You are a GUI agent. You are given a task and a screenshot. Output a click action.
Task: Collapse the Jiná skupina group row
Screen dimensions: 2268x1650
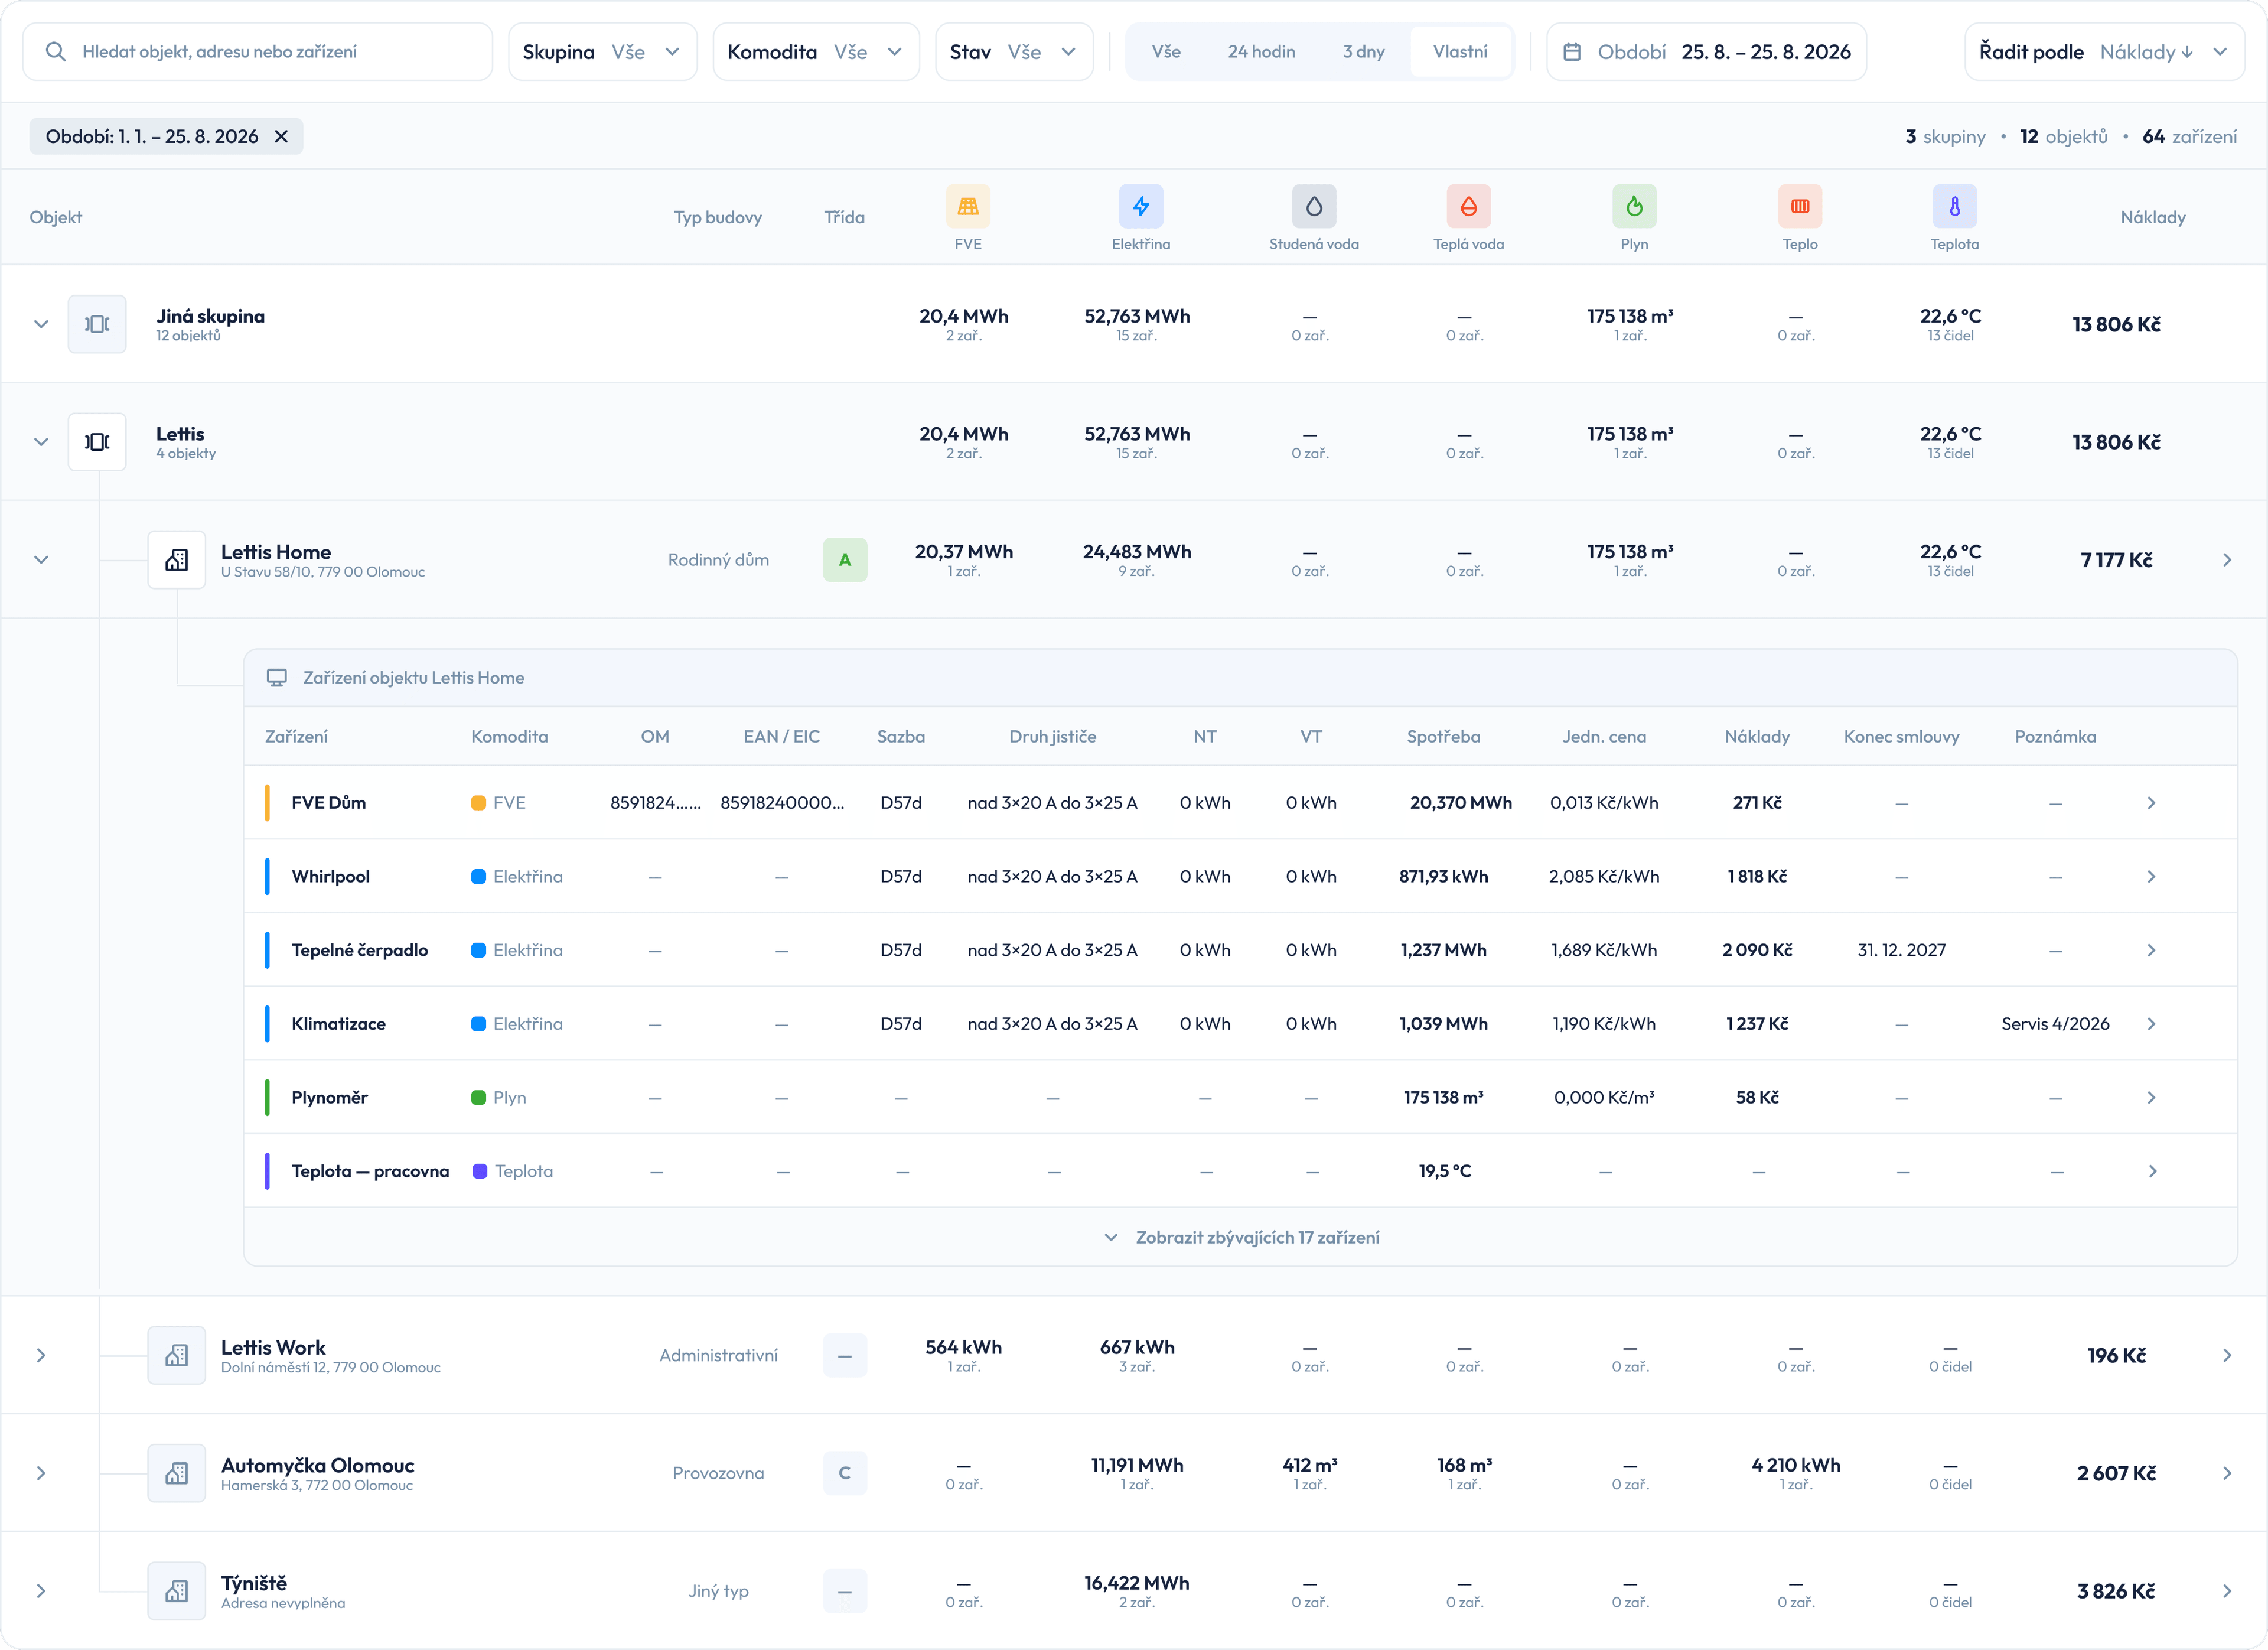(x=41, y=324)
